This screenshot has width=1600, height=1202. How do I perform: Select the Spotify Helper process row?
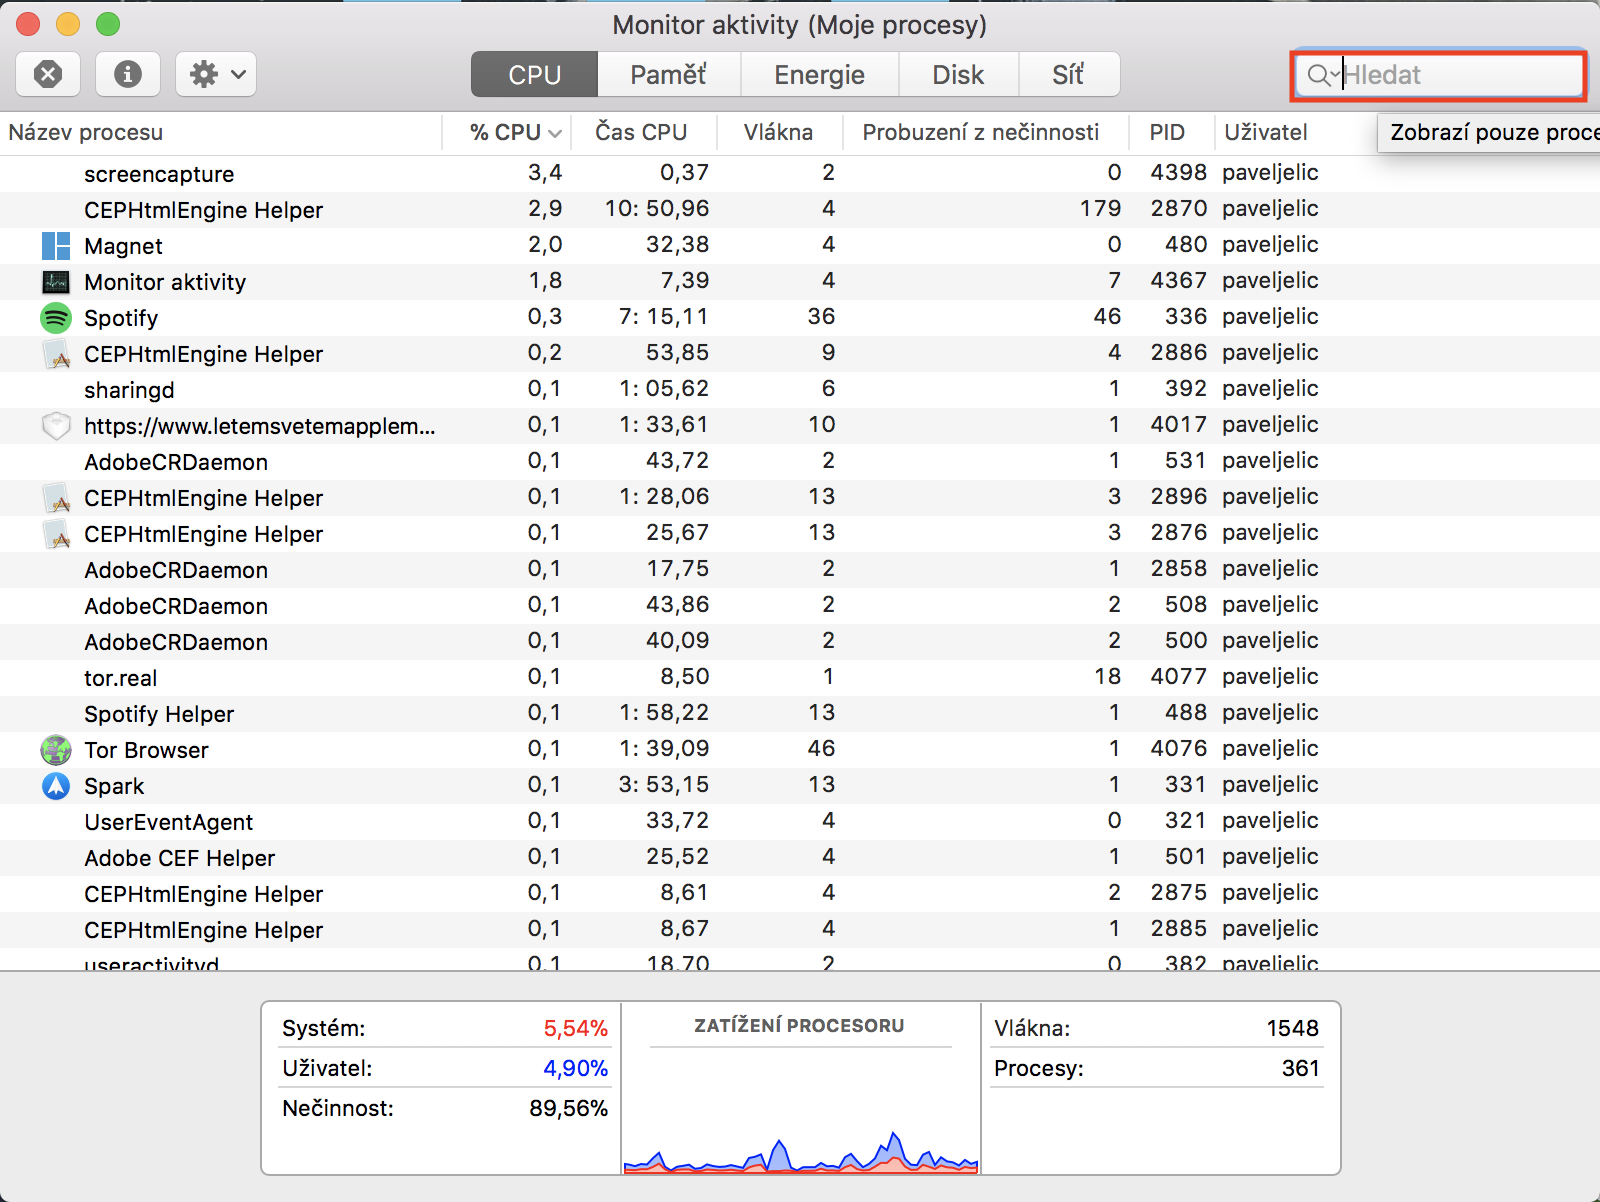tap(800, 714)
